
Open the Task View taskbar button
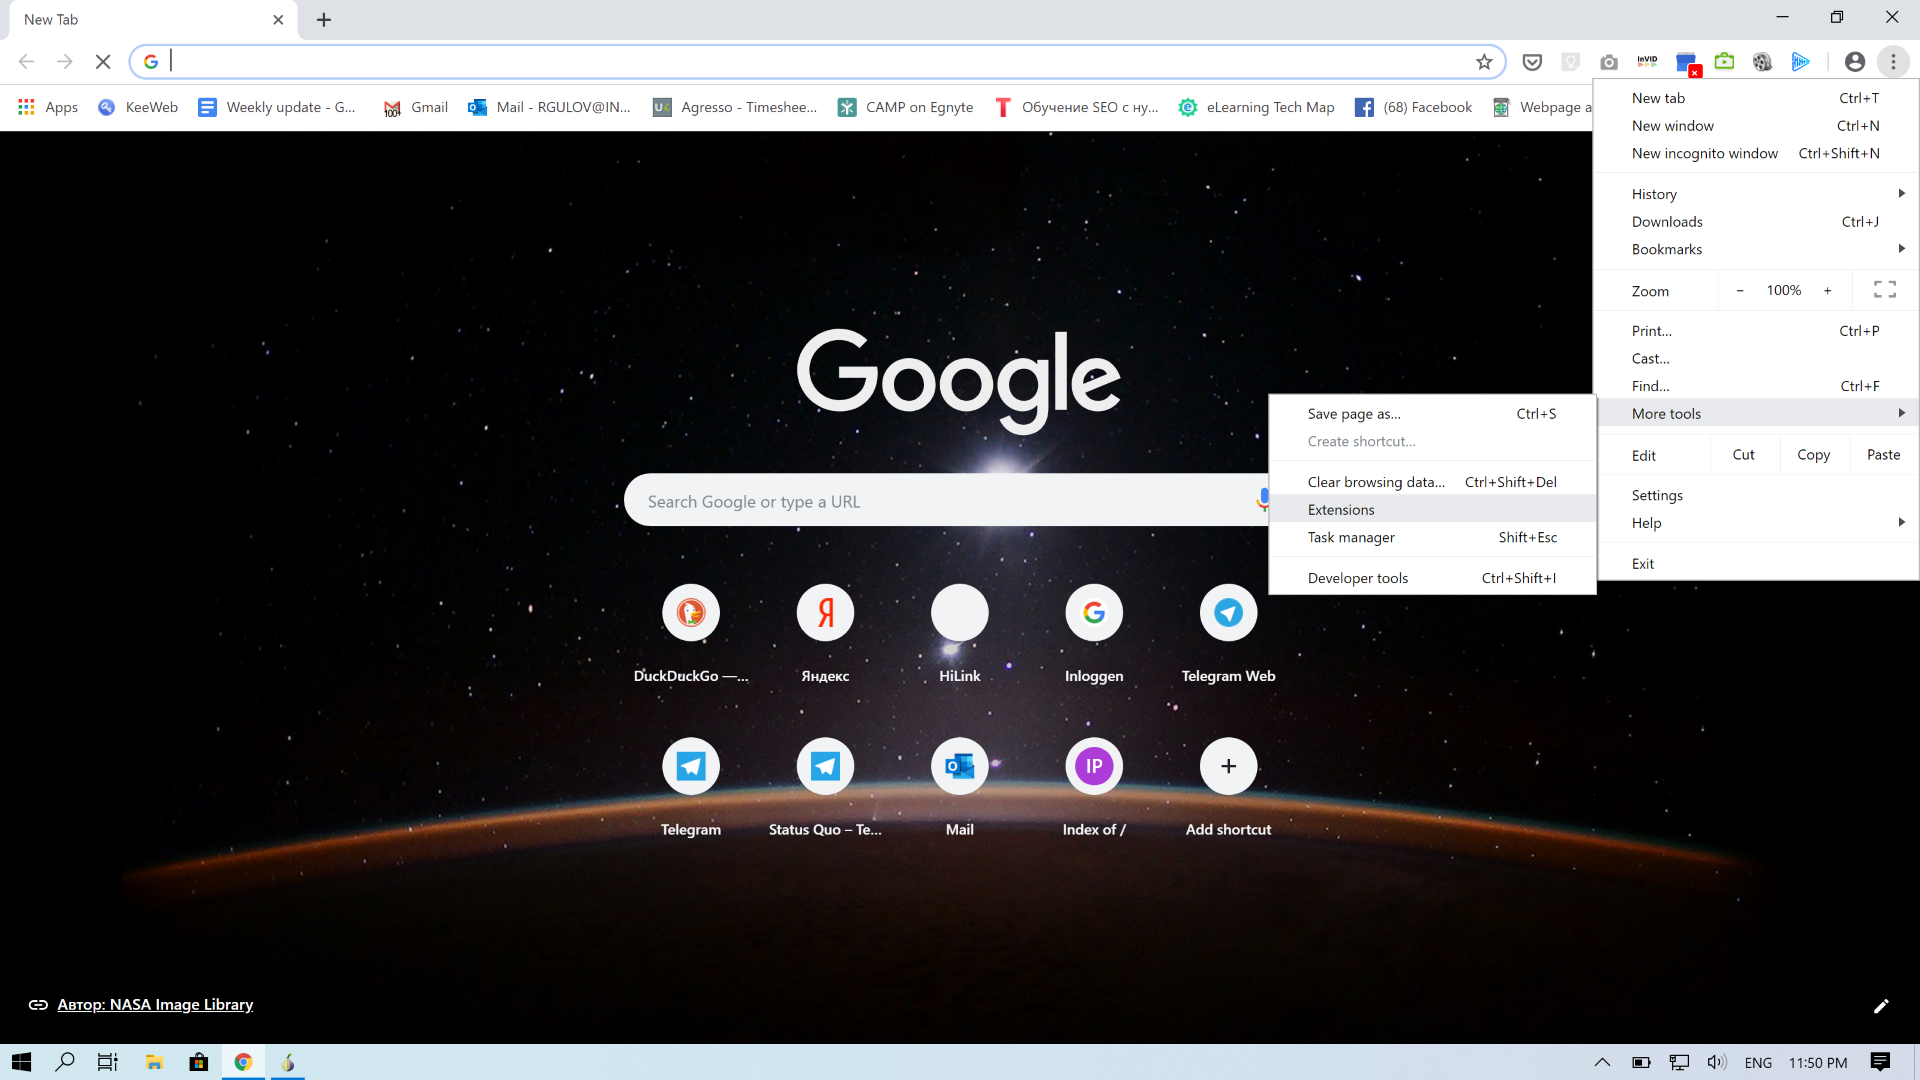(108, 1062)
